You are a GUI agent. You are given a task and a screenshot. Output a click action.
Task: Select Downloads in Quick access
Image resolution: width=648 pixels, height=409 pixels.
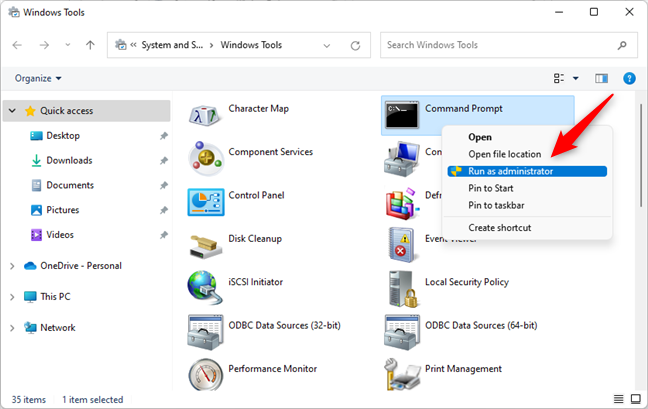69,160
